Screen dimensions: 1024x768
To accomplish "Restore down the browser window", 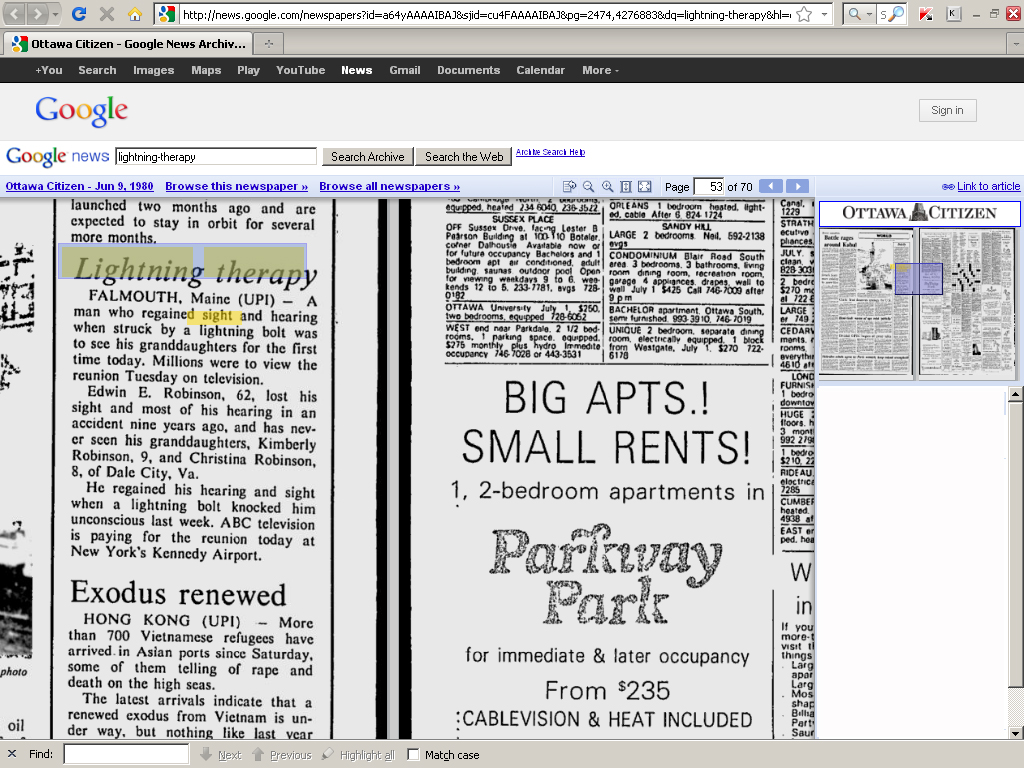I will pyautogui.click(x=995, y=14).
